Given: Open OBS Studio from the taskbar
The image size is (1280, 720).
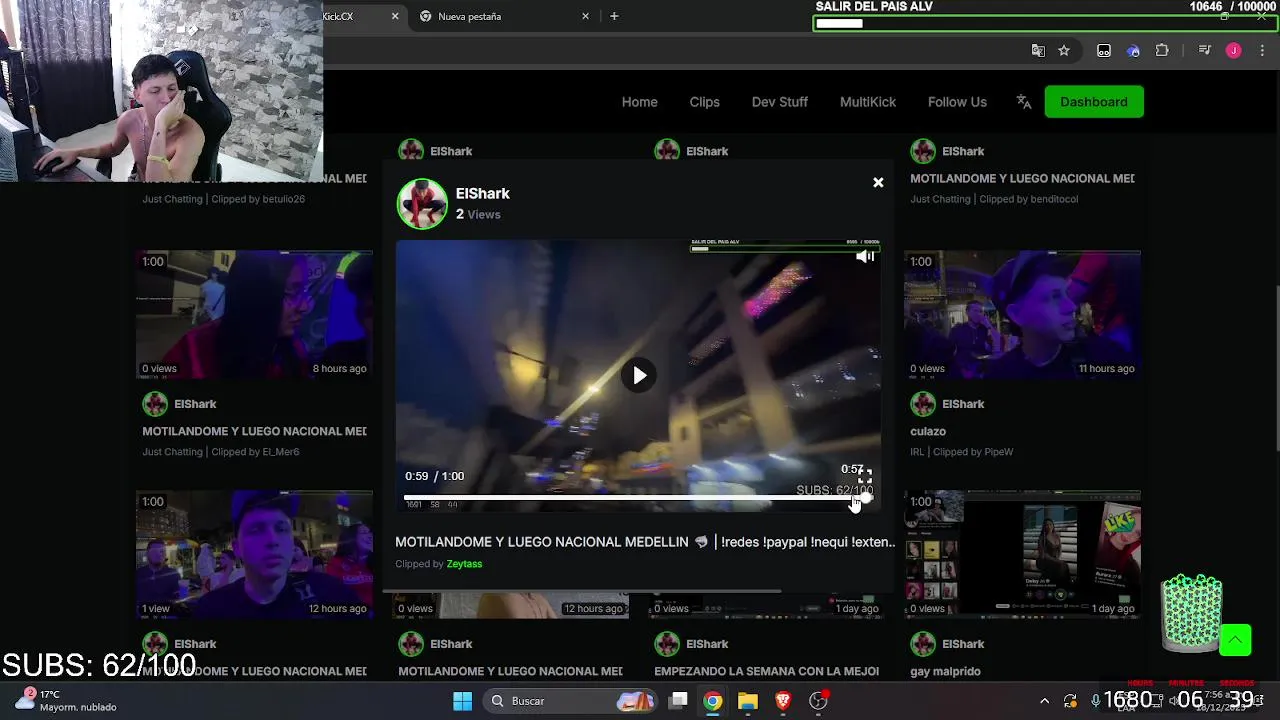Looking at the screenshot, I should 818,701.
